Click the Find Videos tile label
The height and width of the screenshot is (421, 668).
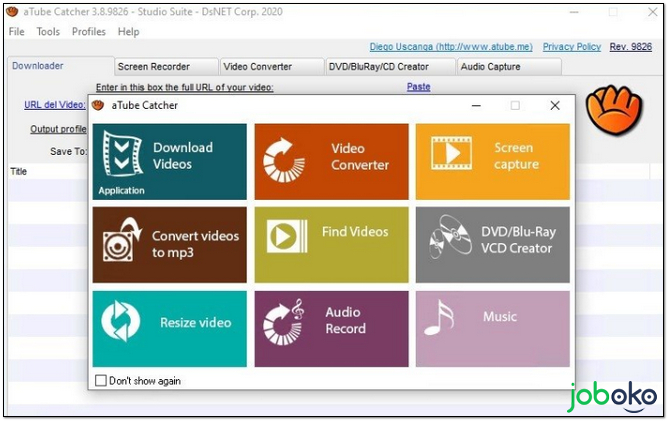(355, 232)
